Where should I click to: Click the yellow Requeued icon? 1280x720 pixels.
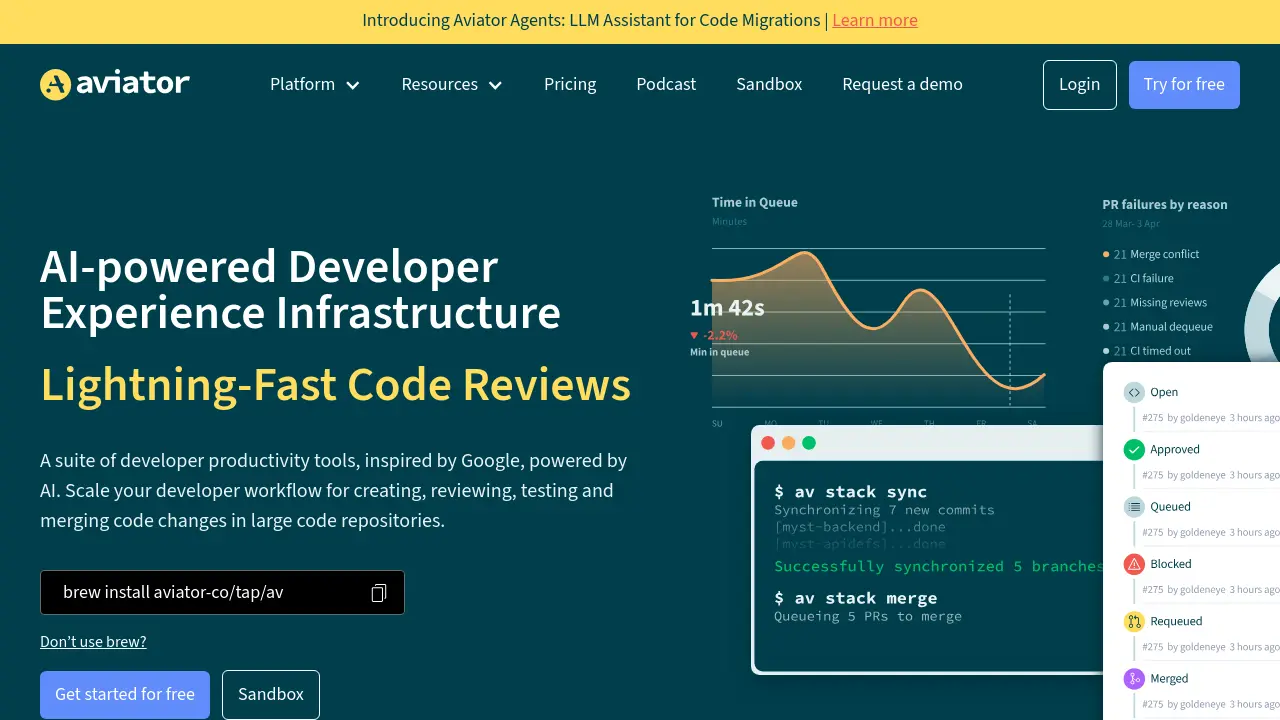coord(1134,621)
